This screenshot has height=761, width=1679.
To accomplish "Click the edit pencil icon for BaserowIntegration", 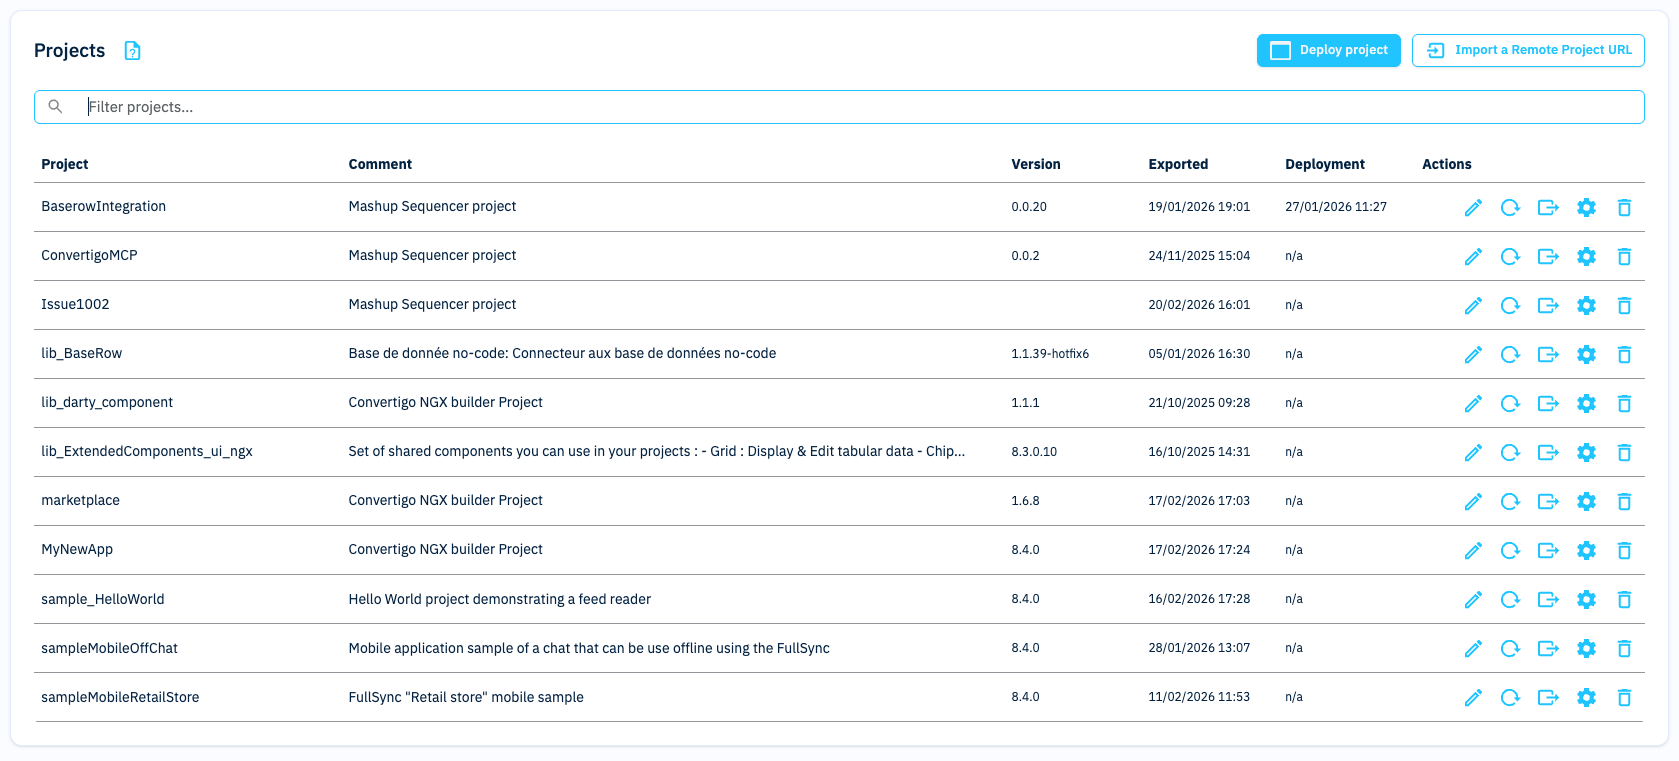I will pyautogui.click(x=1473, y=207).
